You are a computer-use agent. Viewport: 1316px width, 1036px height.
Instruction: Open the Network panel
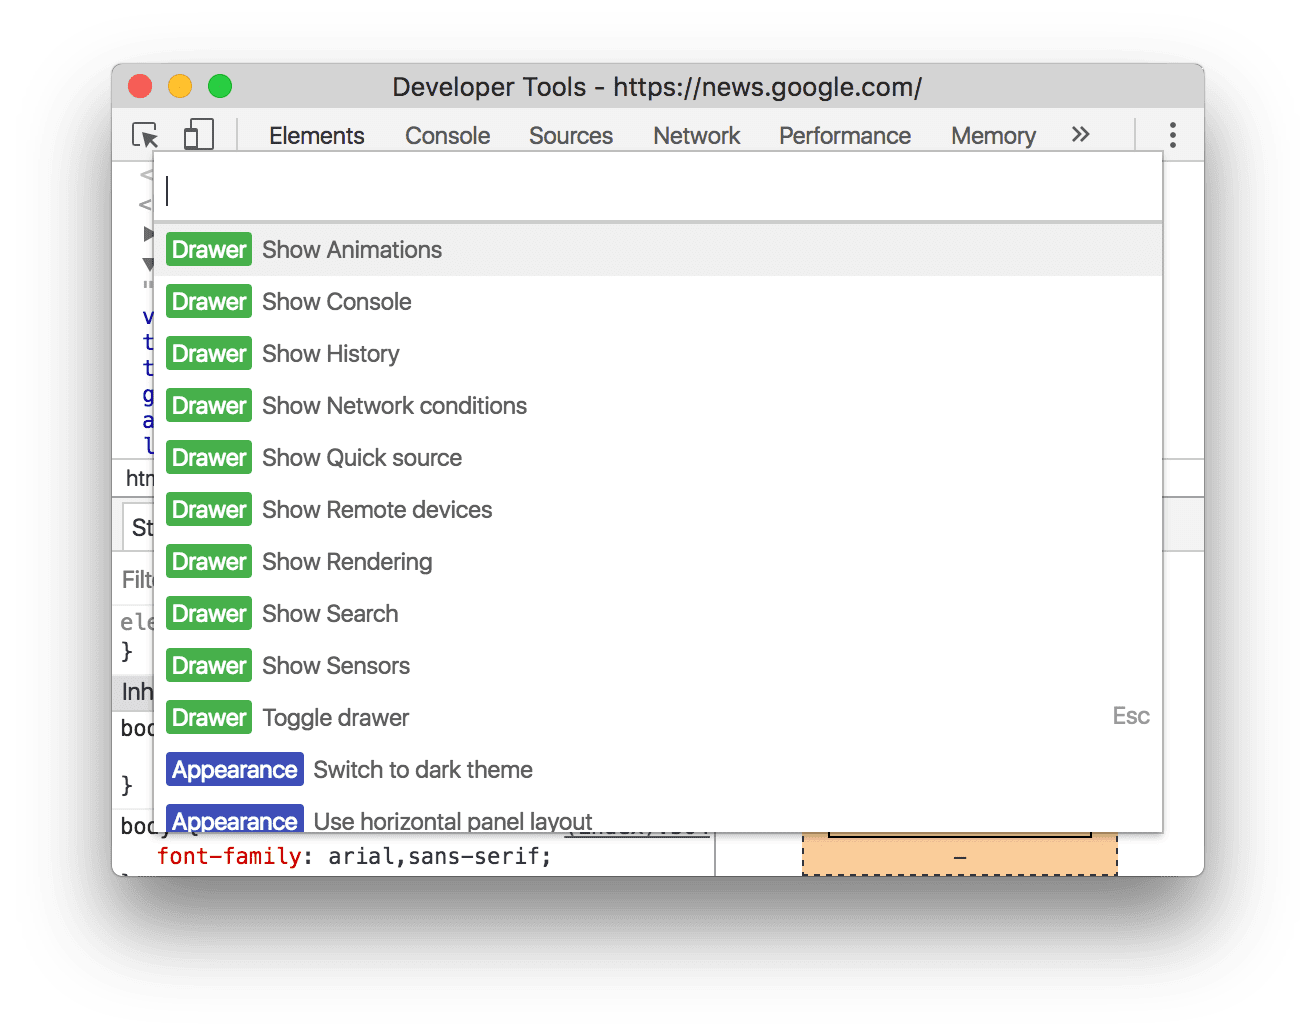pyautogui.click(x=695, y=134)
